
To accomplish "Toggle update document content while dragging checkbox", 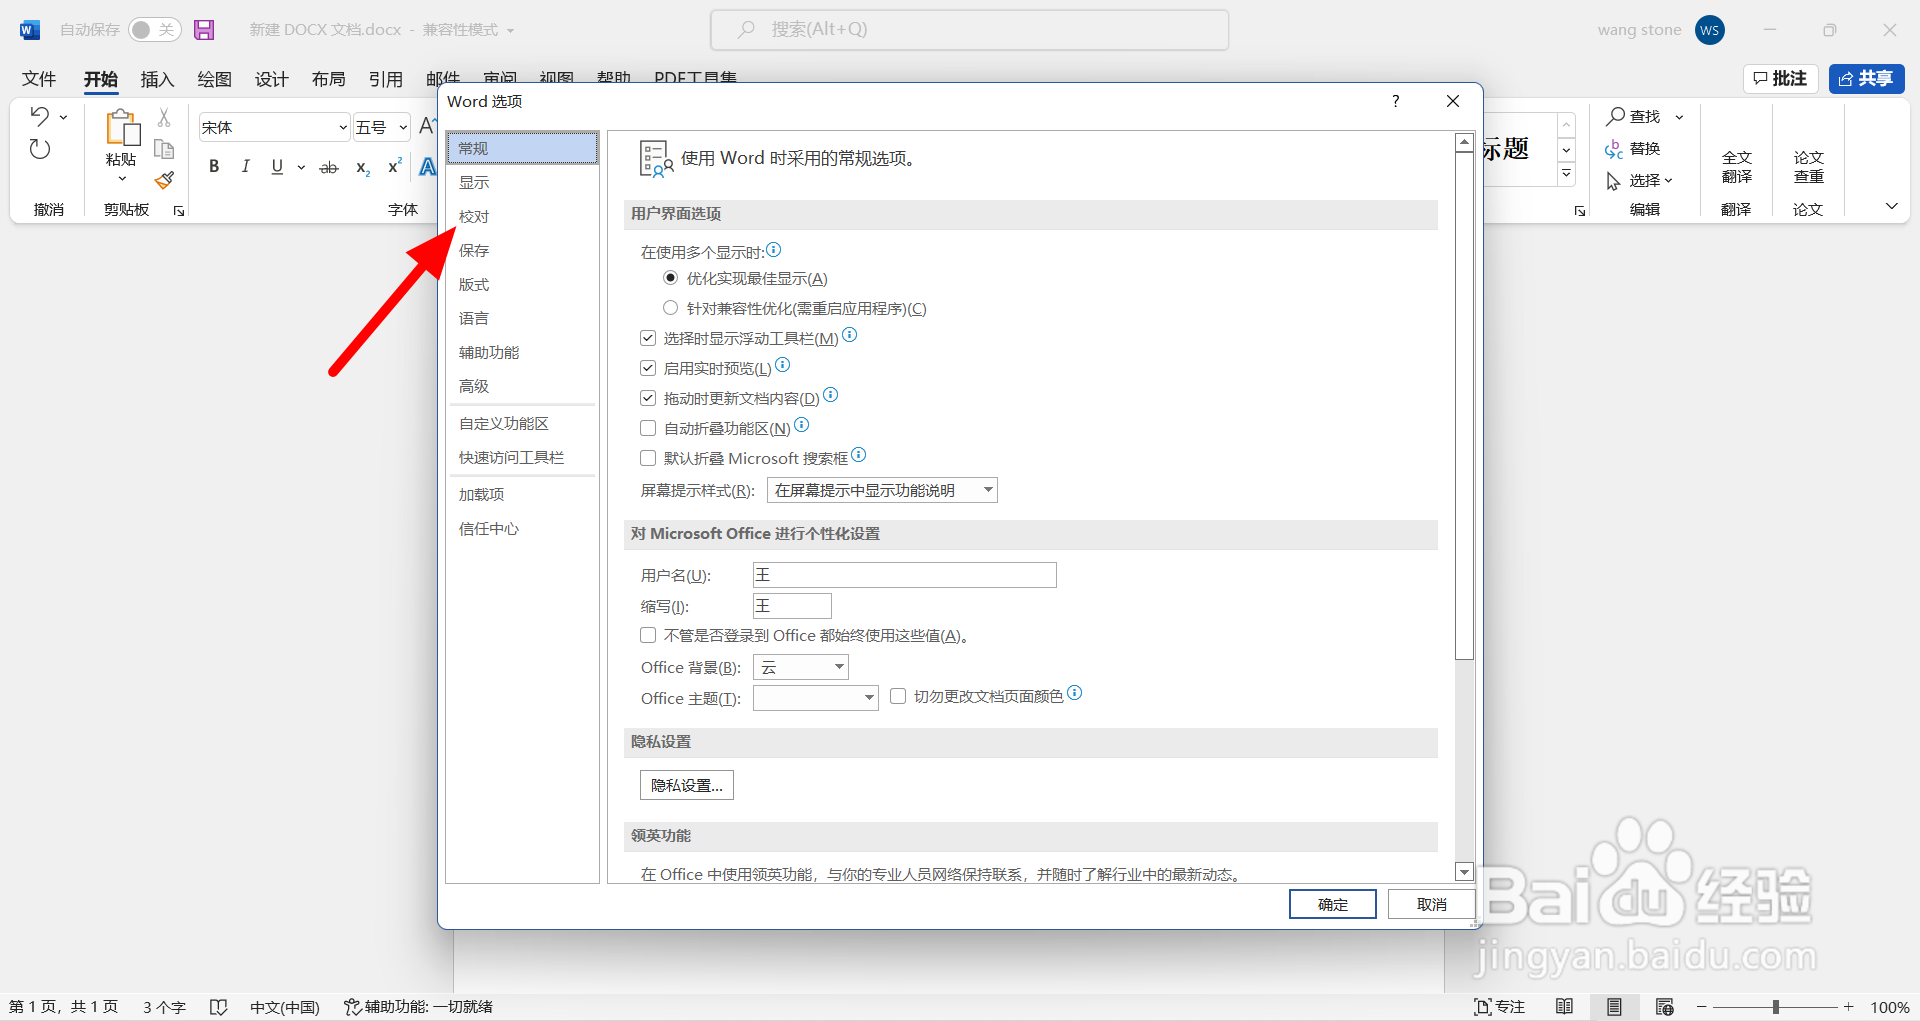I will [x=648, y=398].
